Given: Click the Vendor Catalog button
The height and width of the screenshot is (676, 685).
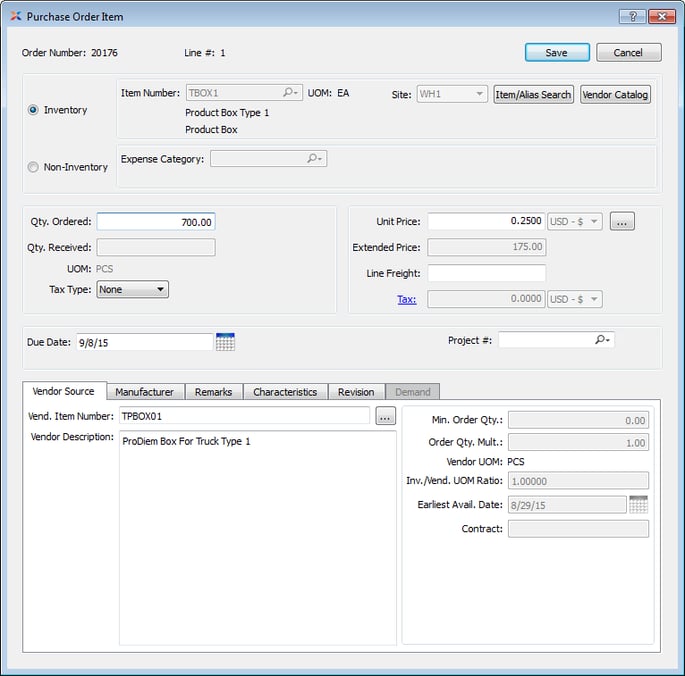Looking at the screenshot, I should [x=616, y=95].
